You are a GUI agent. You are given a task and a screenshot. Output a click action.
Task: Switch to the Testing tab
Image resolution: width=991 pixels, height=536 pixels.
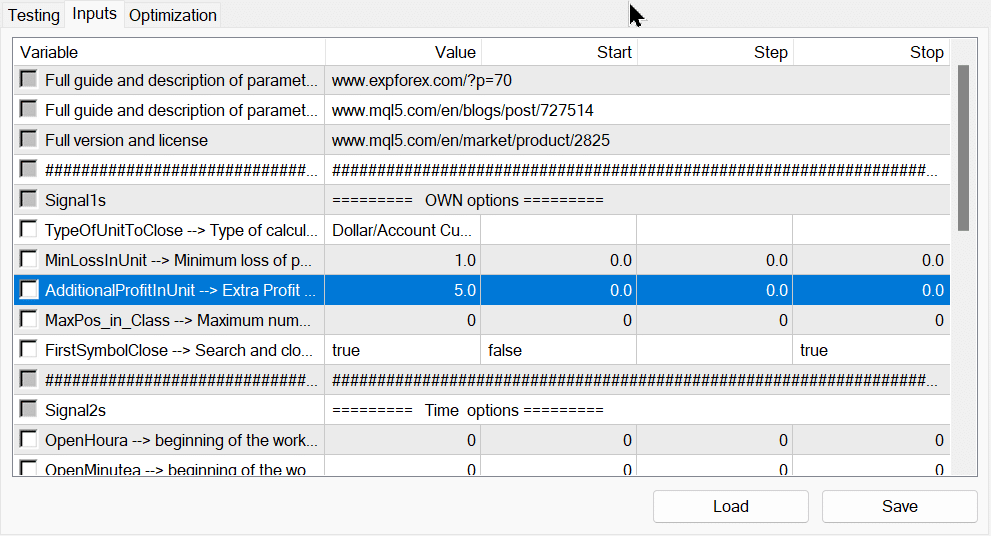[34, 15]
